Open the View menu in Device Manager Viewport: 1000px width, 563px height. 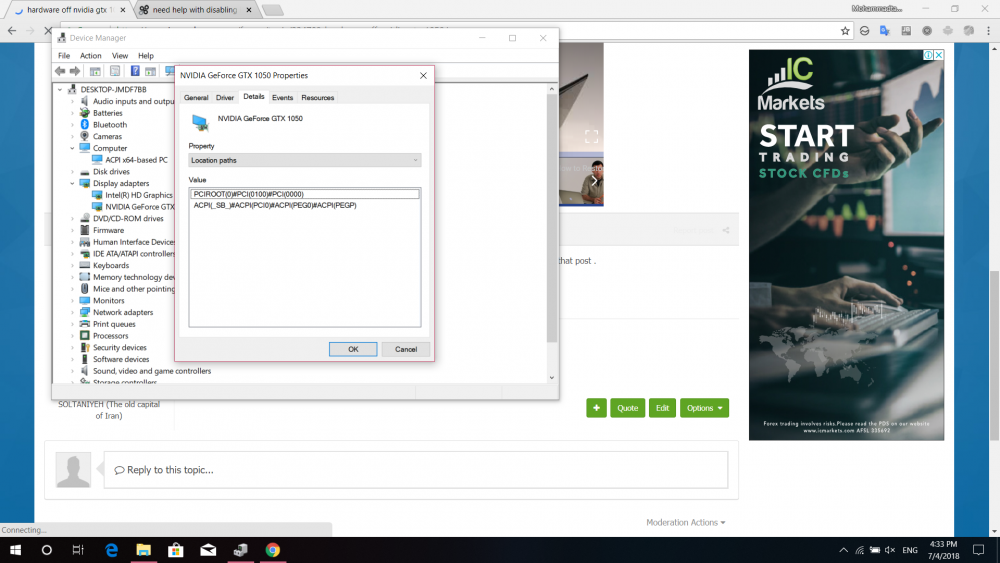pos(120,55)
